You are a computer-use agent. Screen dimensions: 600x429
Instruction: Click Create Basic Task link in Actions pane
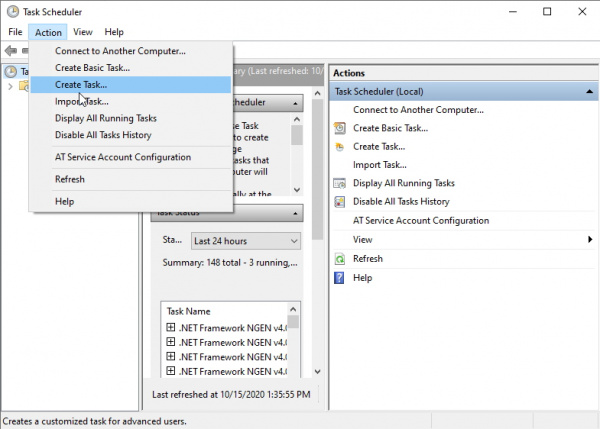390,128
